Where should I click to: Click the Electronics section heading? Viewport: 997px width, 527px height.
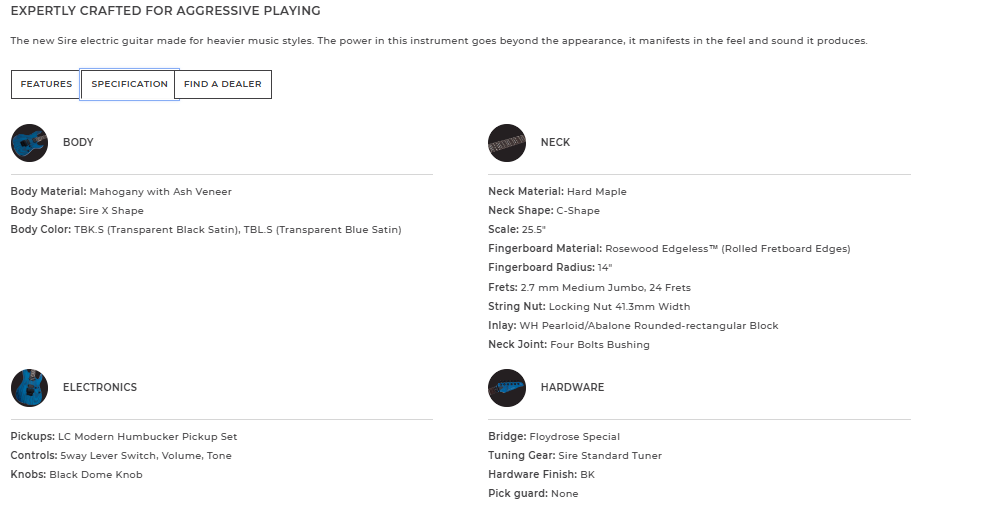[100, 388]
